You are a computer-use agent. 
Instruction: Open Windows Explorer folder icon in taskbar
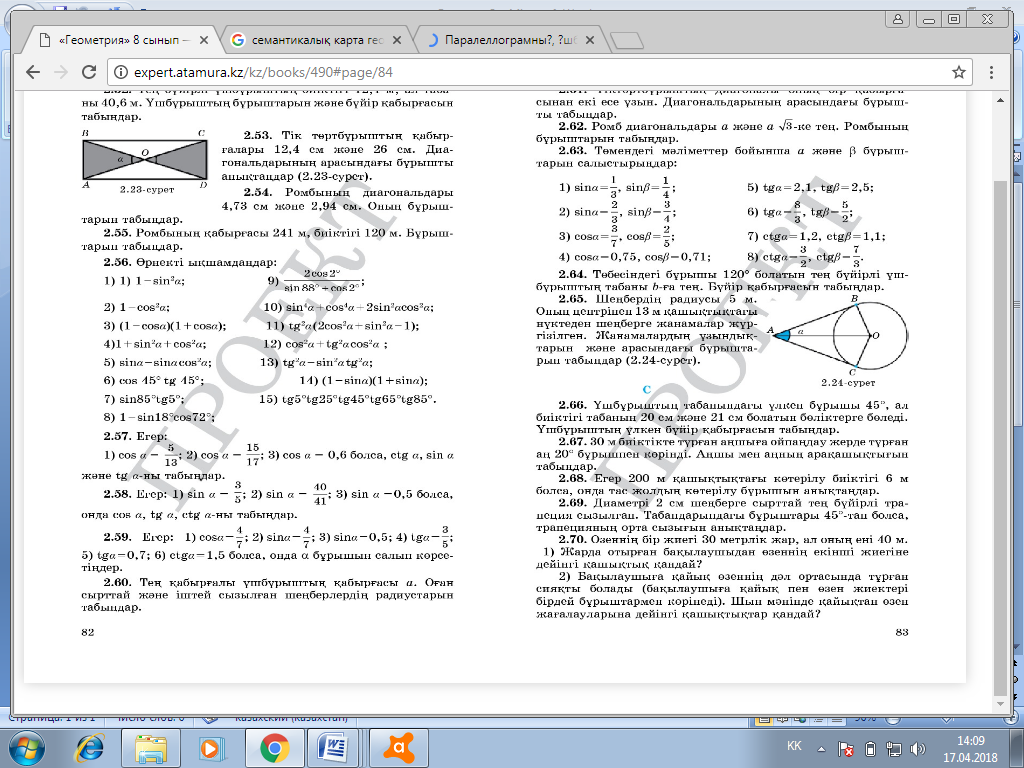[x=152, y=748]
